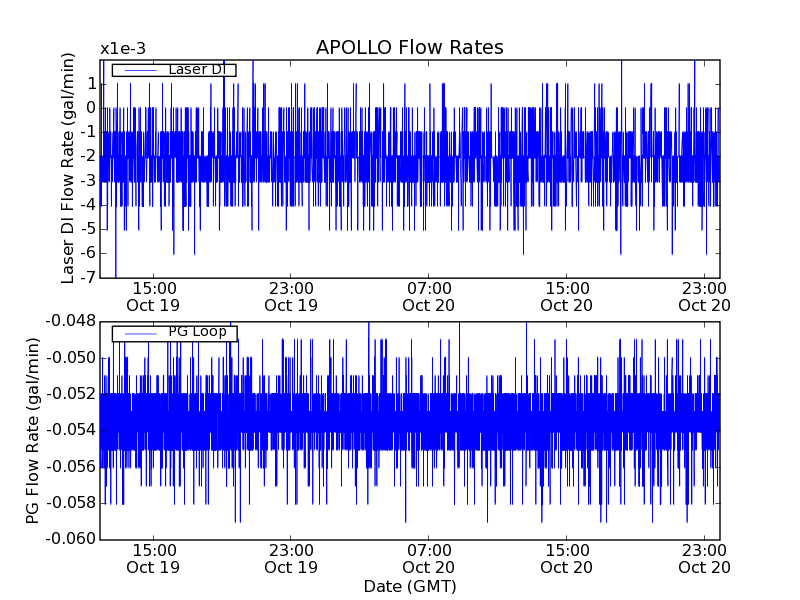Click the "-0.056" PG flow tick label
Screen dimensions: 800x600
(71, 466)
